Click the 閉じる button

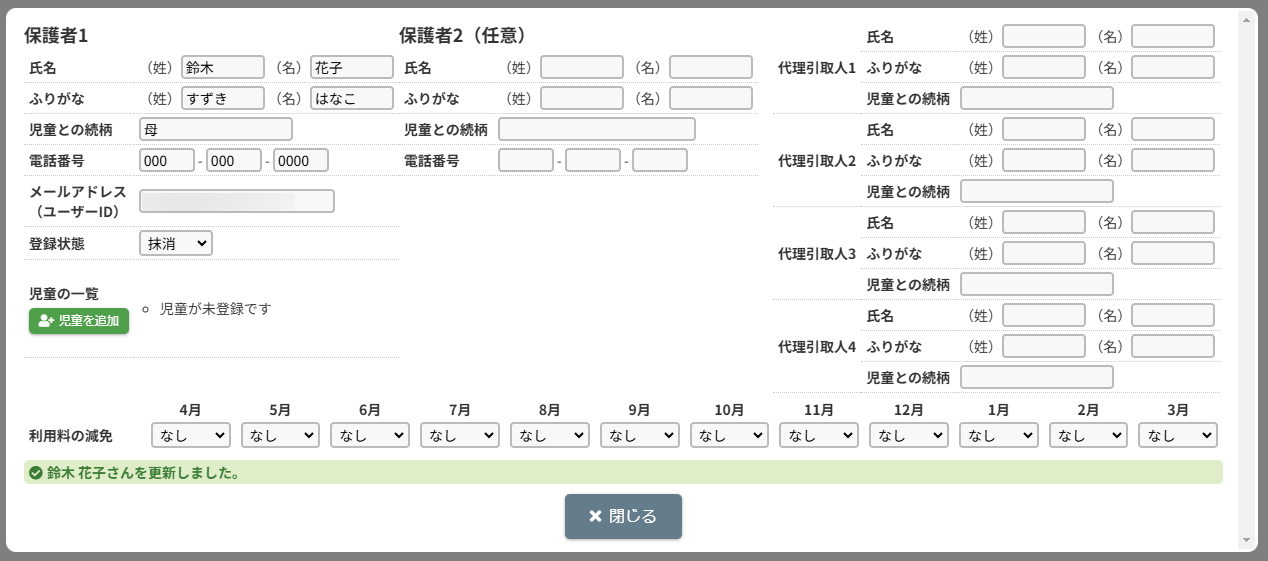tap(623, 516)
